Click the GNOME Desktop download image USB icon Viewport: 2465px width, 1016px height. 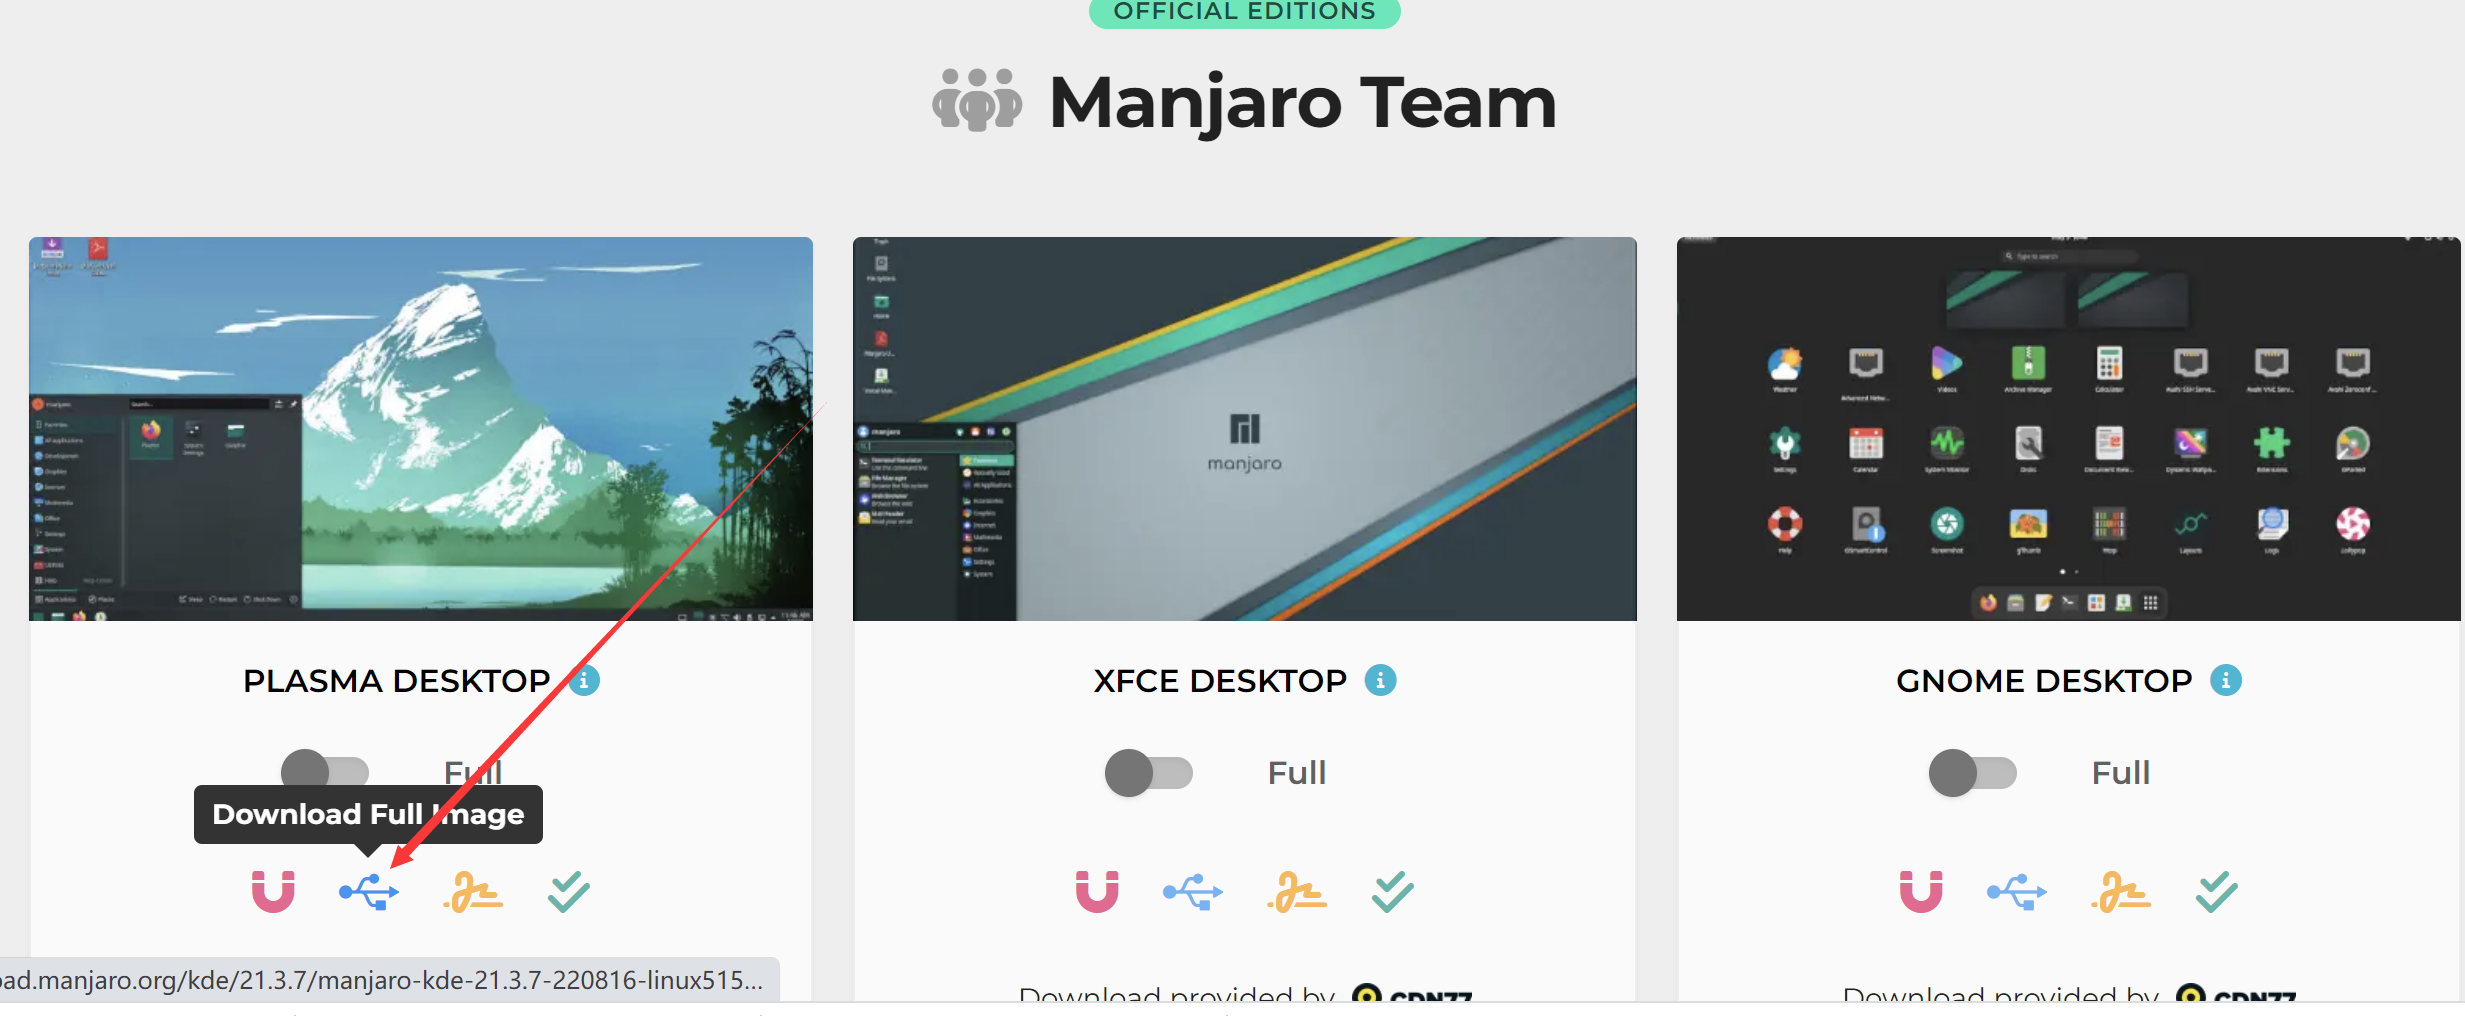tap(2017, 892)
